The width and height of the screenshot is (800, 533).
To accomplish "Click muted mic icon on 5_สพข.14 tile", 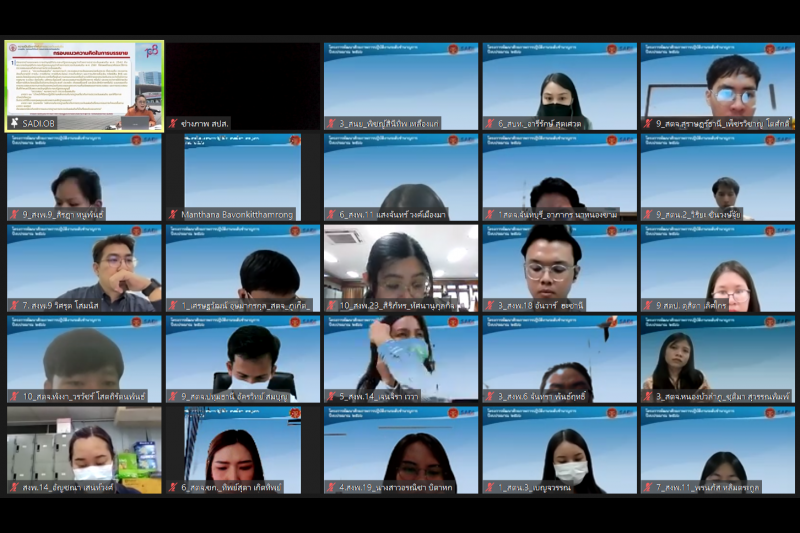I will point(331,396).
